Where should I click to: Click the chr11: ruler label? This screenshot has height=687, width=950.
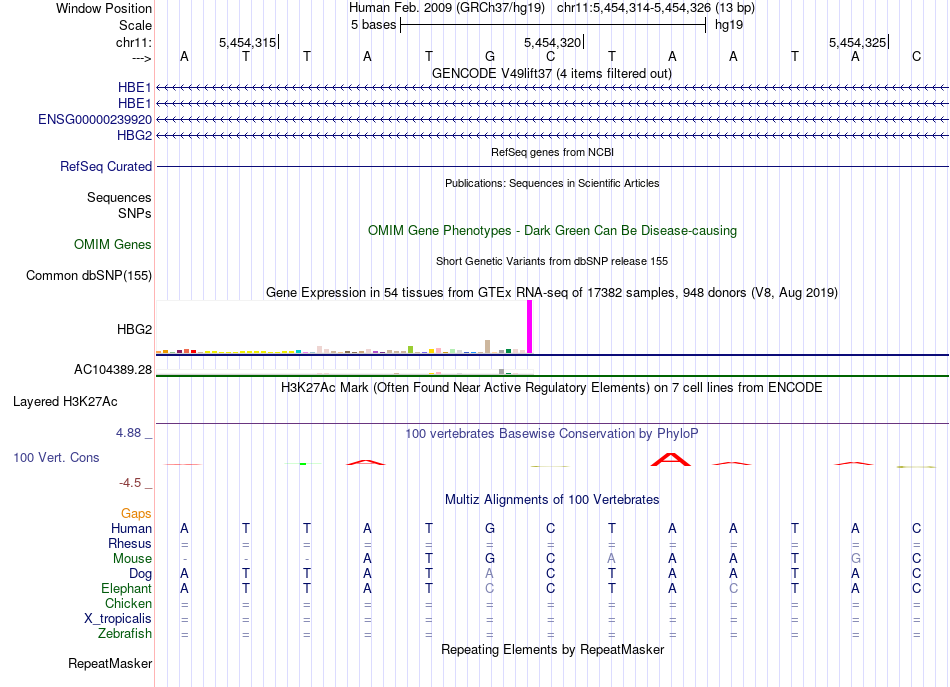pyautogui.click(x=134, y=42)
